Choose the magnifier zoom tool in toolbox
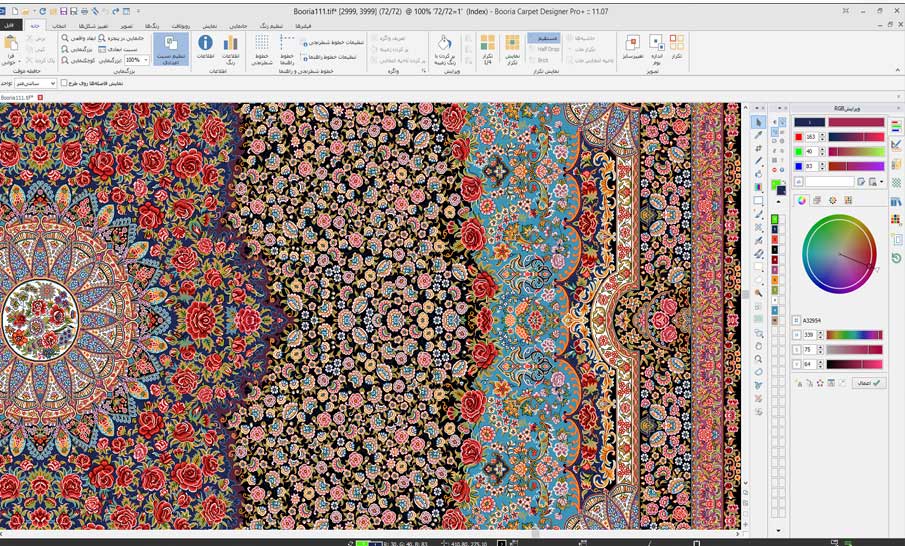Screen dimensions: 905x546 coord(758,359)
